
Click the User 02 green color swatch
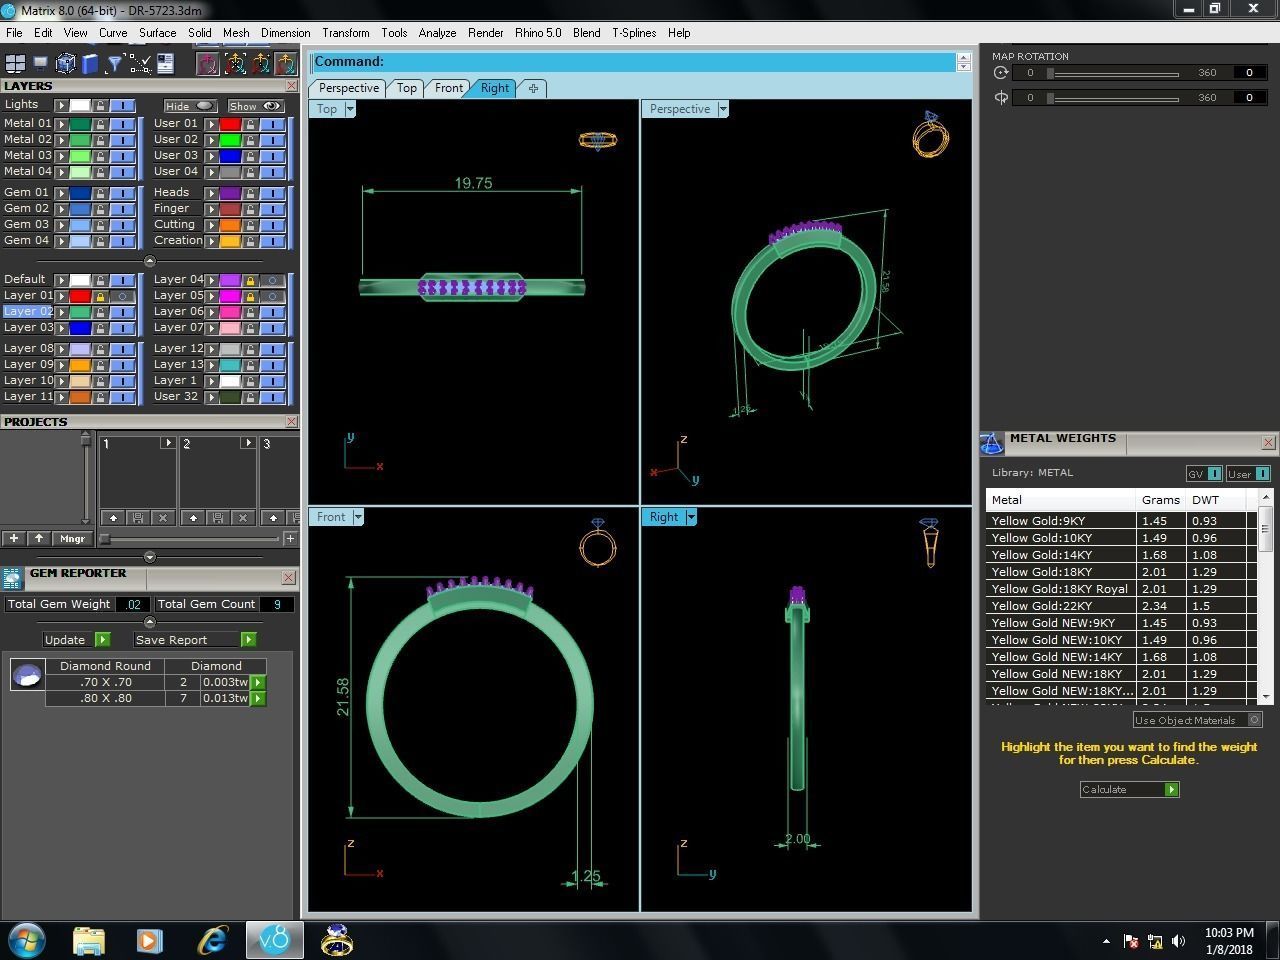230,140
